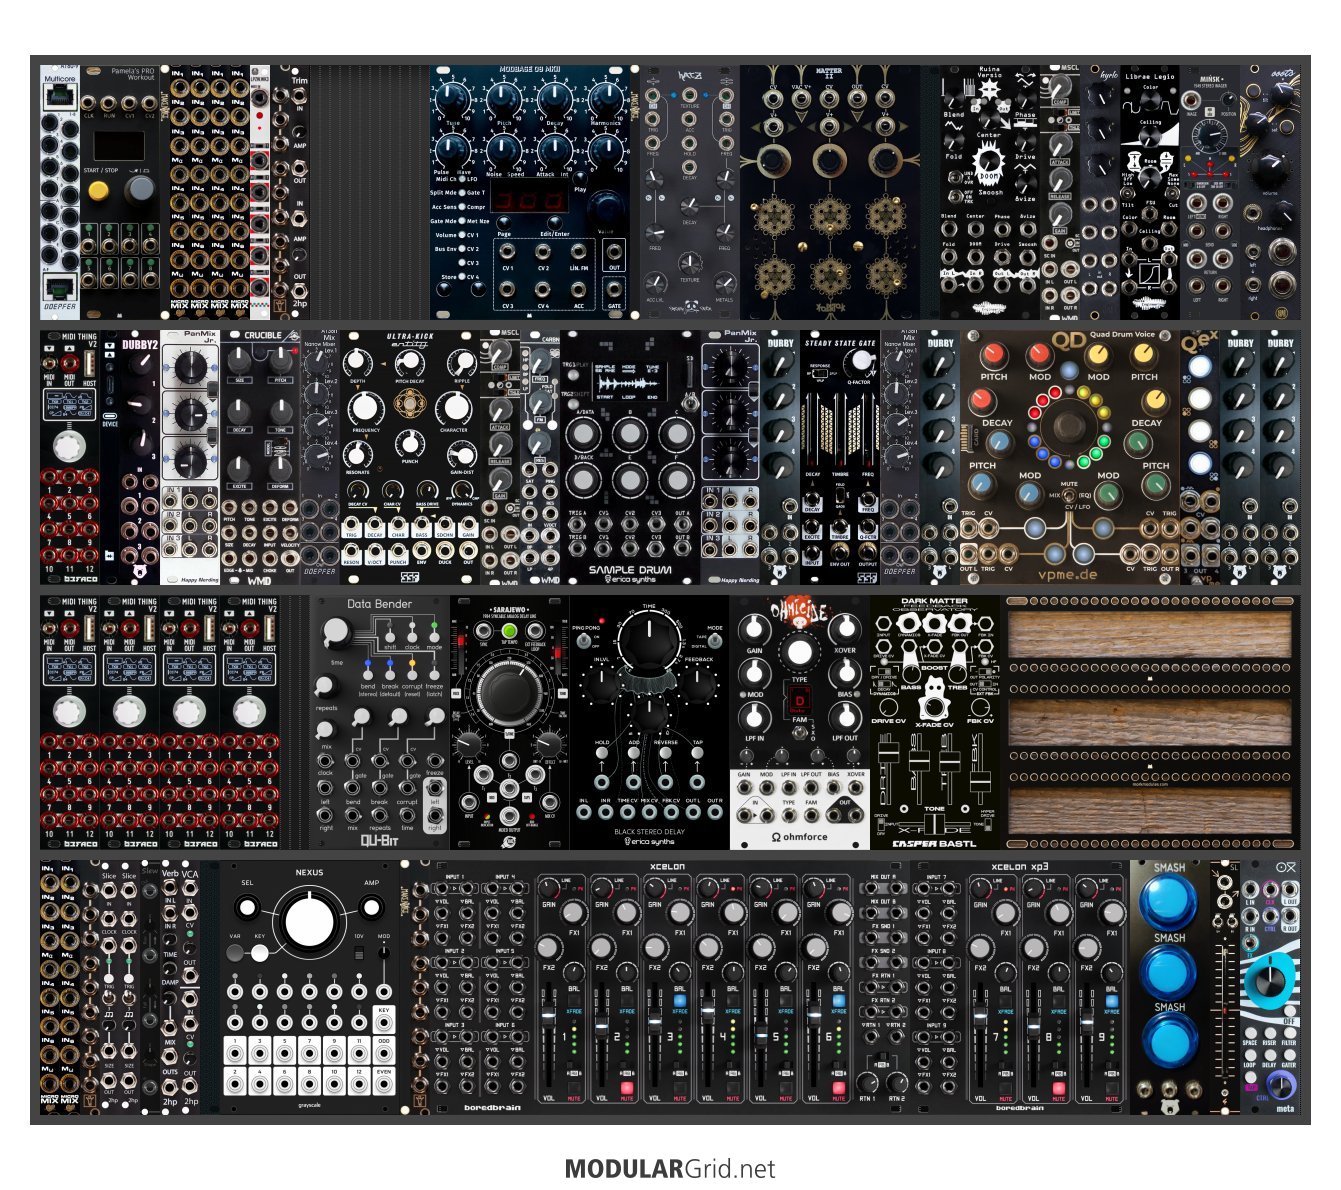
Task: Hit the green TAP TEMPO button on Sarajewo
Action: [x=509, y=632]
